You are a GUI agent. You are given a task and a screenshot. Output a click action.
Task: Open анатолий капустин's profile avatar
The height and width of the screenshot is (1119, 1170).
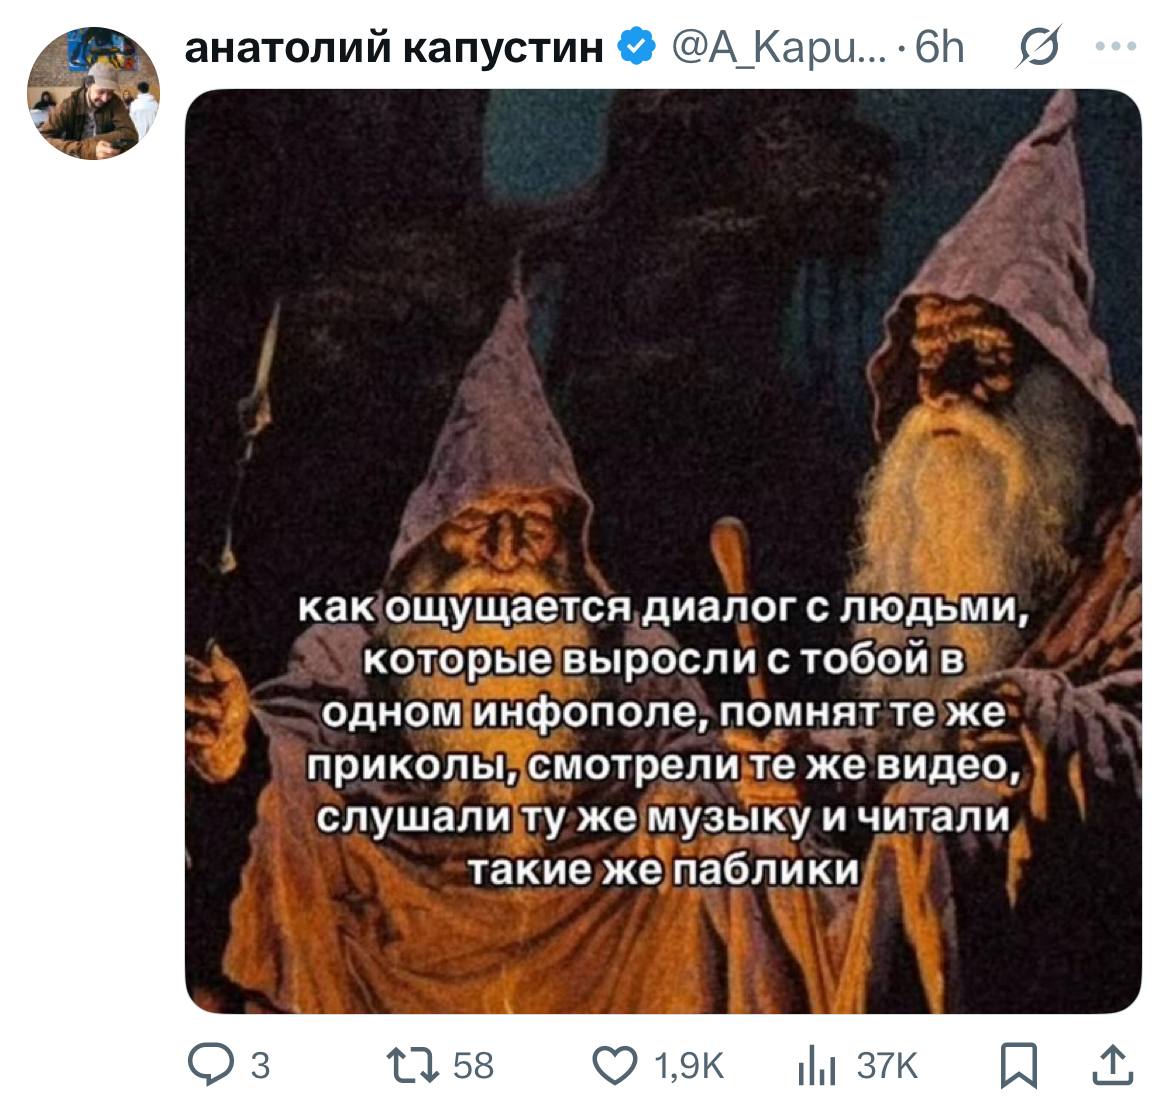(x=93, y=93)
